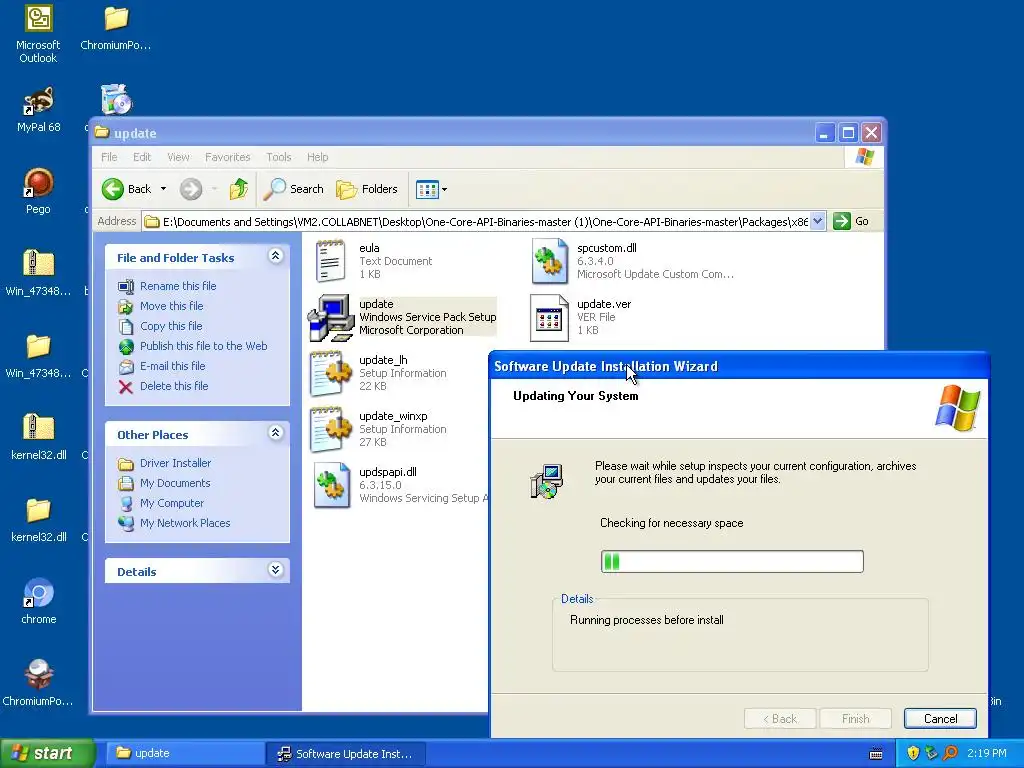Image resolution: width=1024 pixels, height=768 pixels.
Task: Open the Back history dropdown arrow
Action: [x=163, y=189]
